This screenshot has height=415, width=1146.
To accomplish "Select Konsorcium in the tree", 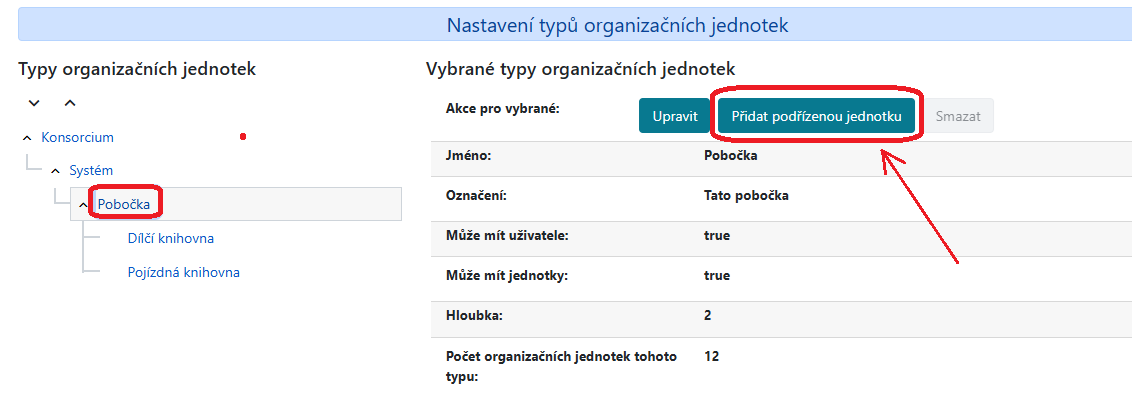I will pyautogui.click(x=77, y=137).
